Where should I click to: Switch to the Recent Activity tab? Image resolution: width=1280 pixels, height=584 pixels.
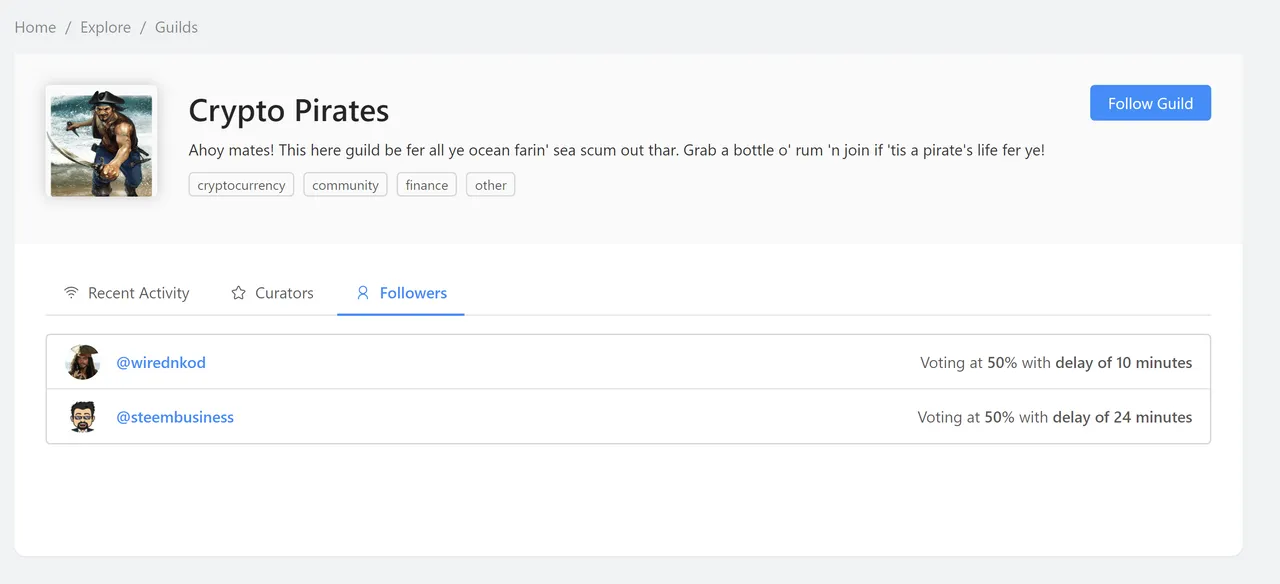click(126, 293)
